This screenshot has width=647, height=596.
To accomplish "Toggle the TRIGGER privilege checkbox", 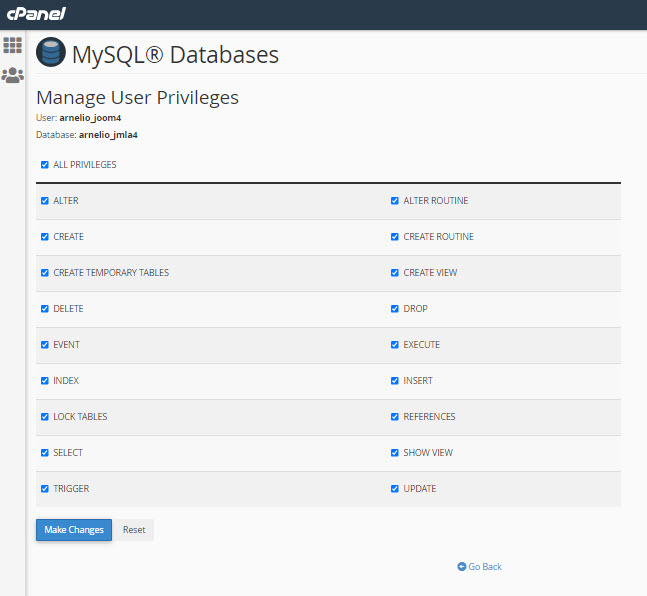I will click(44, 489).
